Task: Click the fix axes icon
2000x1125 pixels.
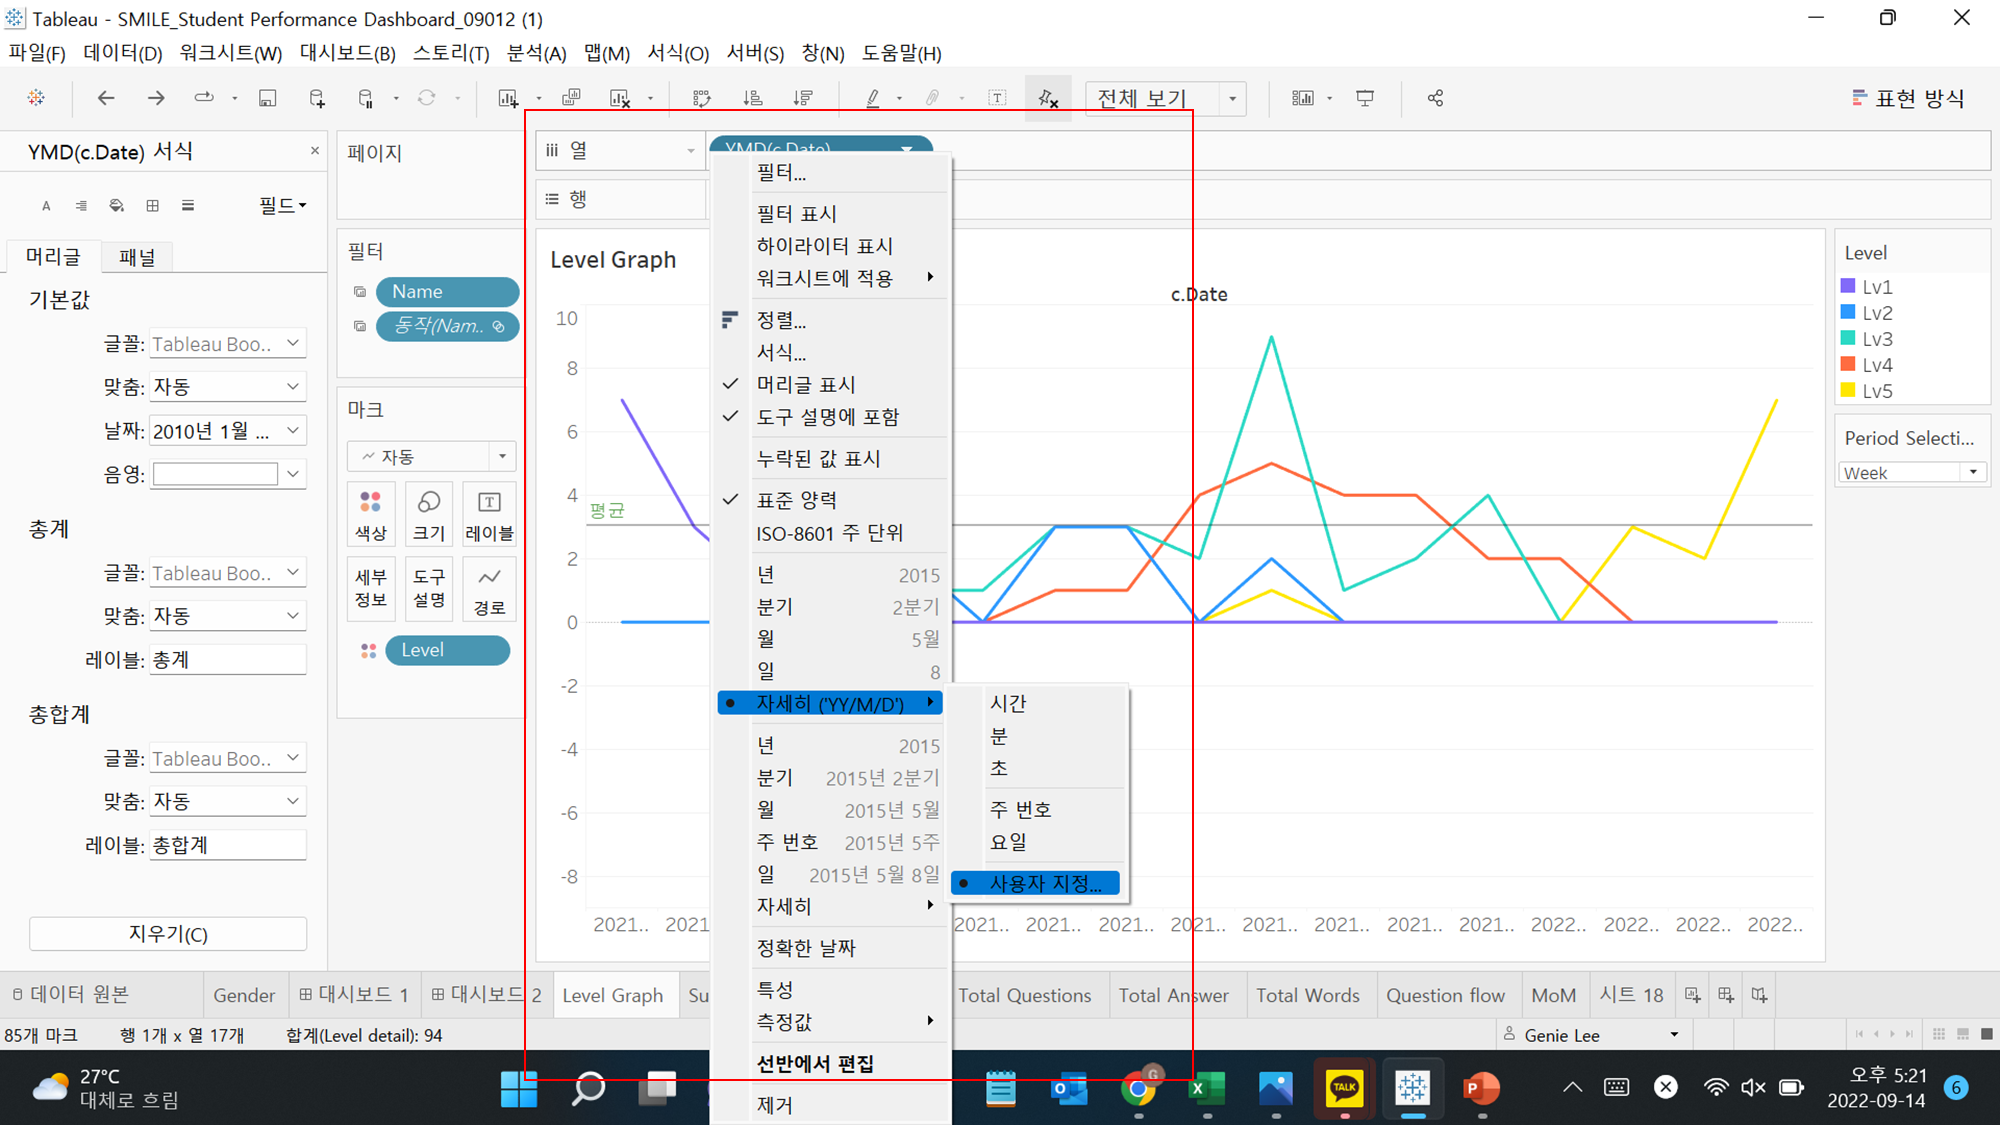Action: pyautogui.click(x=1048, y=98)
